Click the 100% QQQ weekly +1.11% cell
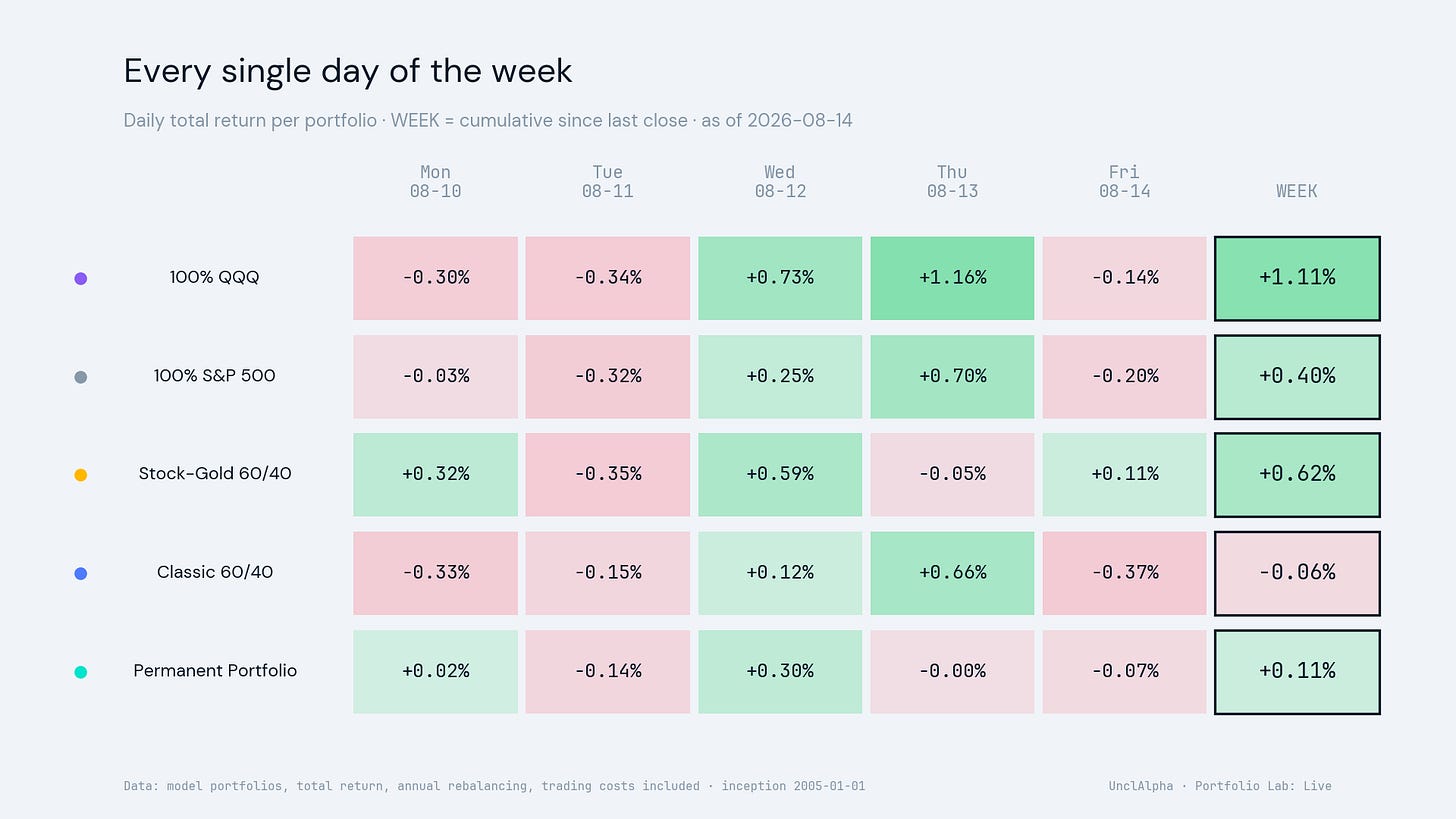 point(1297,278)
